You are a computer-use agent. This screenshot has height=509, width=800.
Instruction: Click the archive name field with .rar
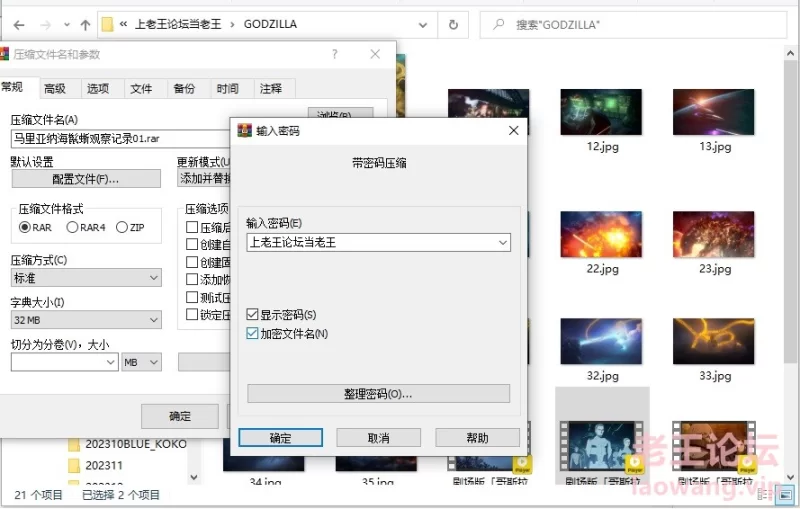point(120,139)
